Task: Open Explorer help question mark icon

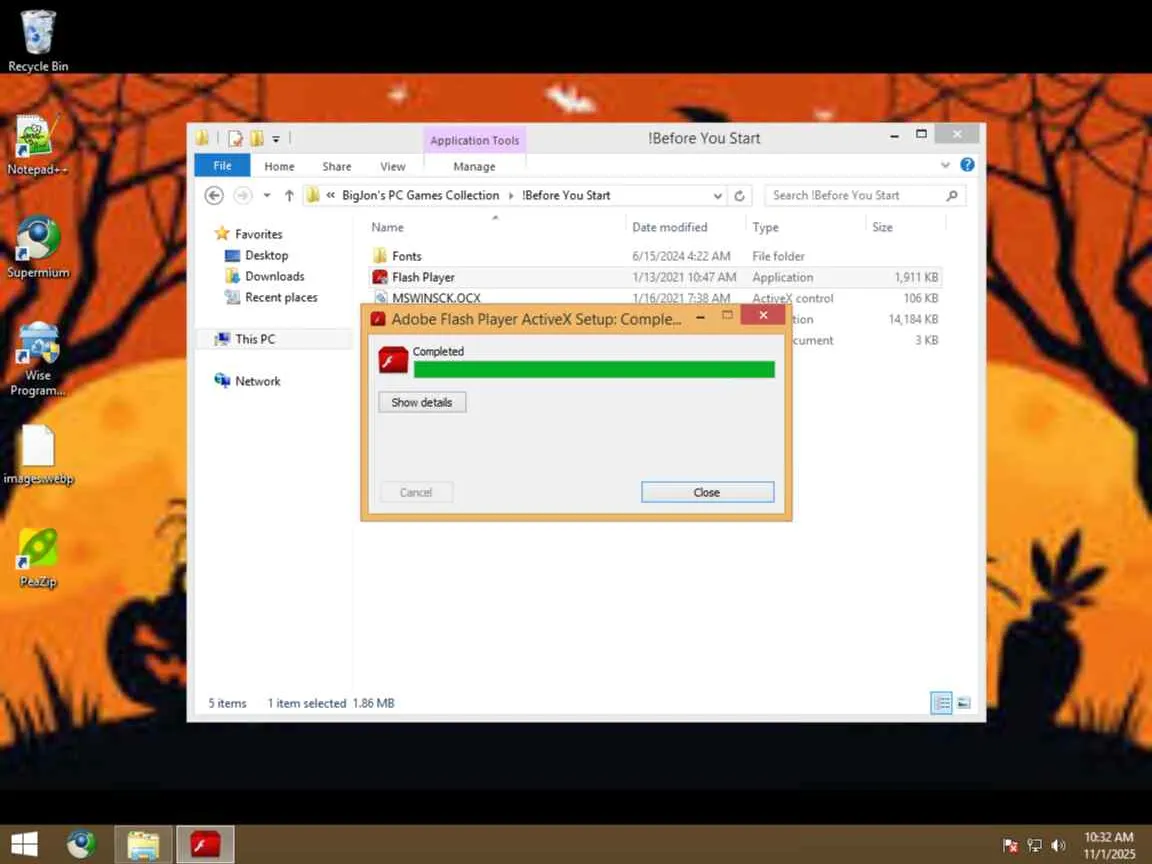Action: pyautogui.click(x=967, y=165)
